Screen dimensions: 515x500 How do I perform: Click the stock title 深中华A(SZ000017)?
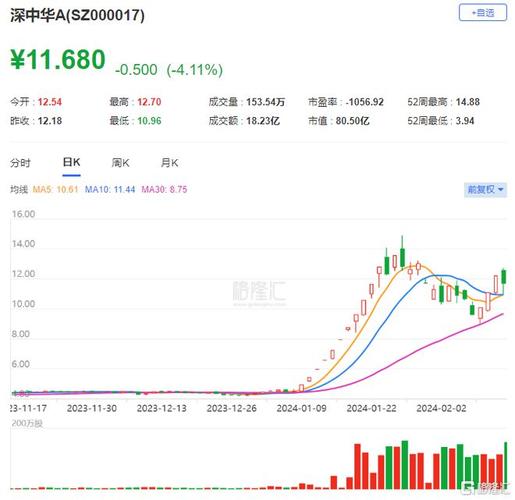click(x=77, y=15)
